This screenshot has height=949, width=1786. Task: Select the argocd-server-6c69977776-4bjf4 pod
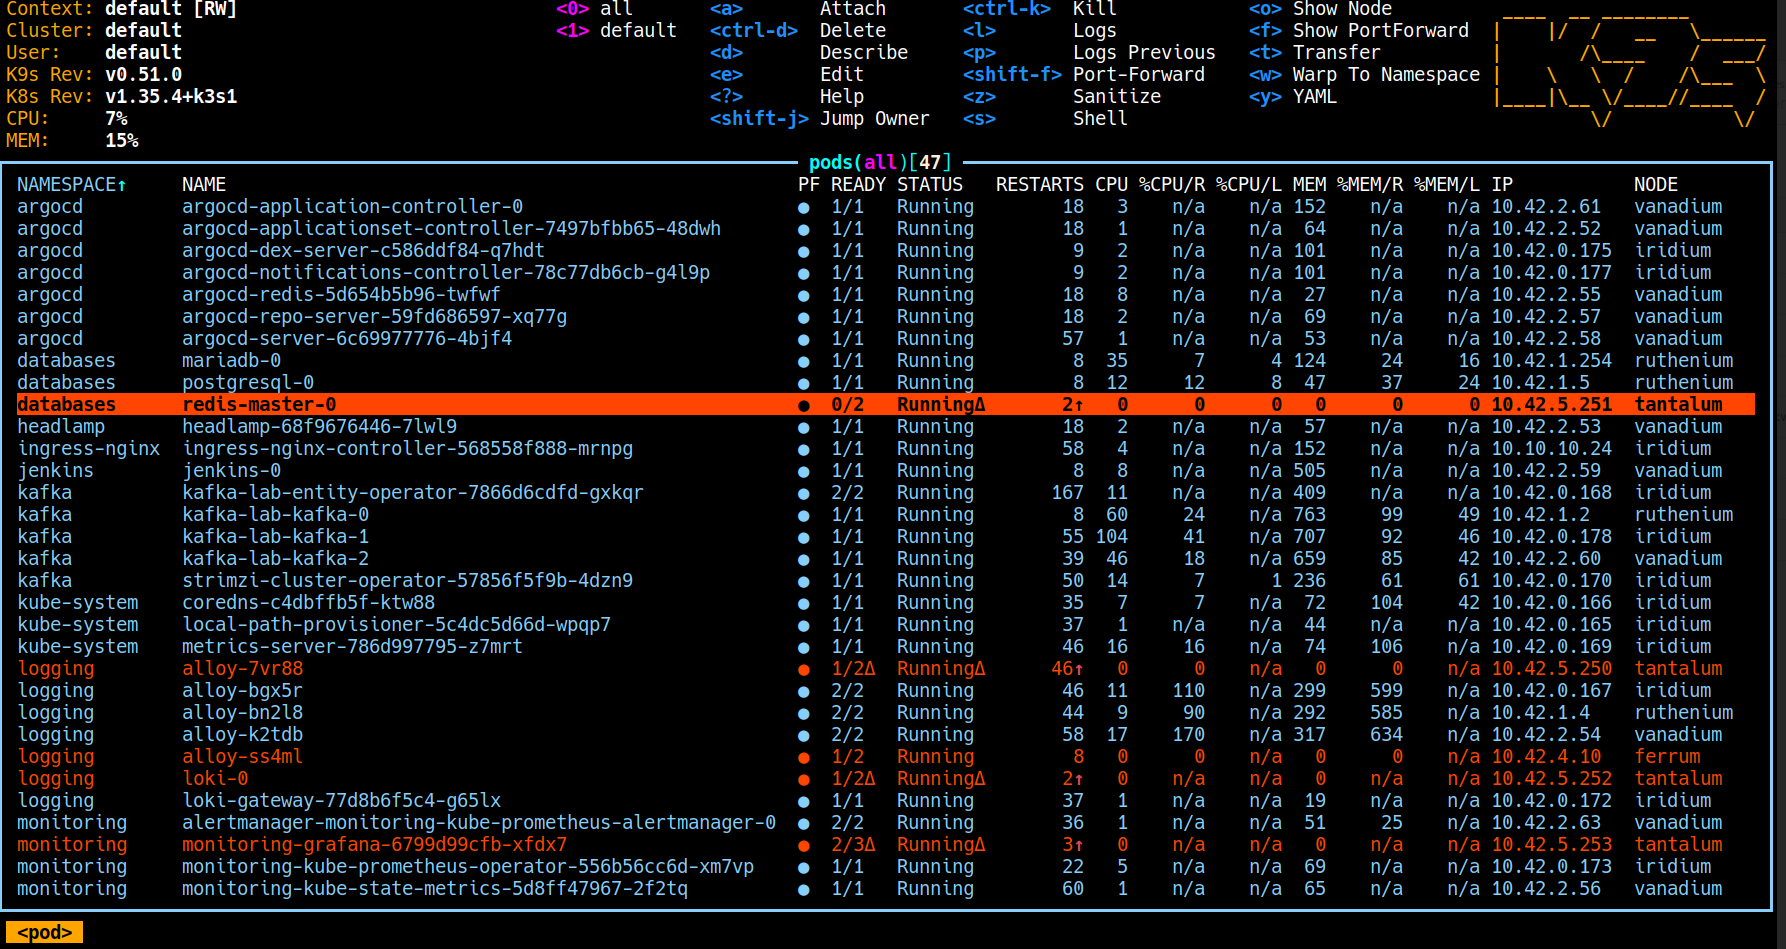pyautogui.click(x=347, y=339)
